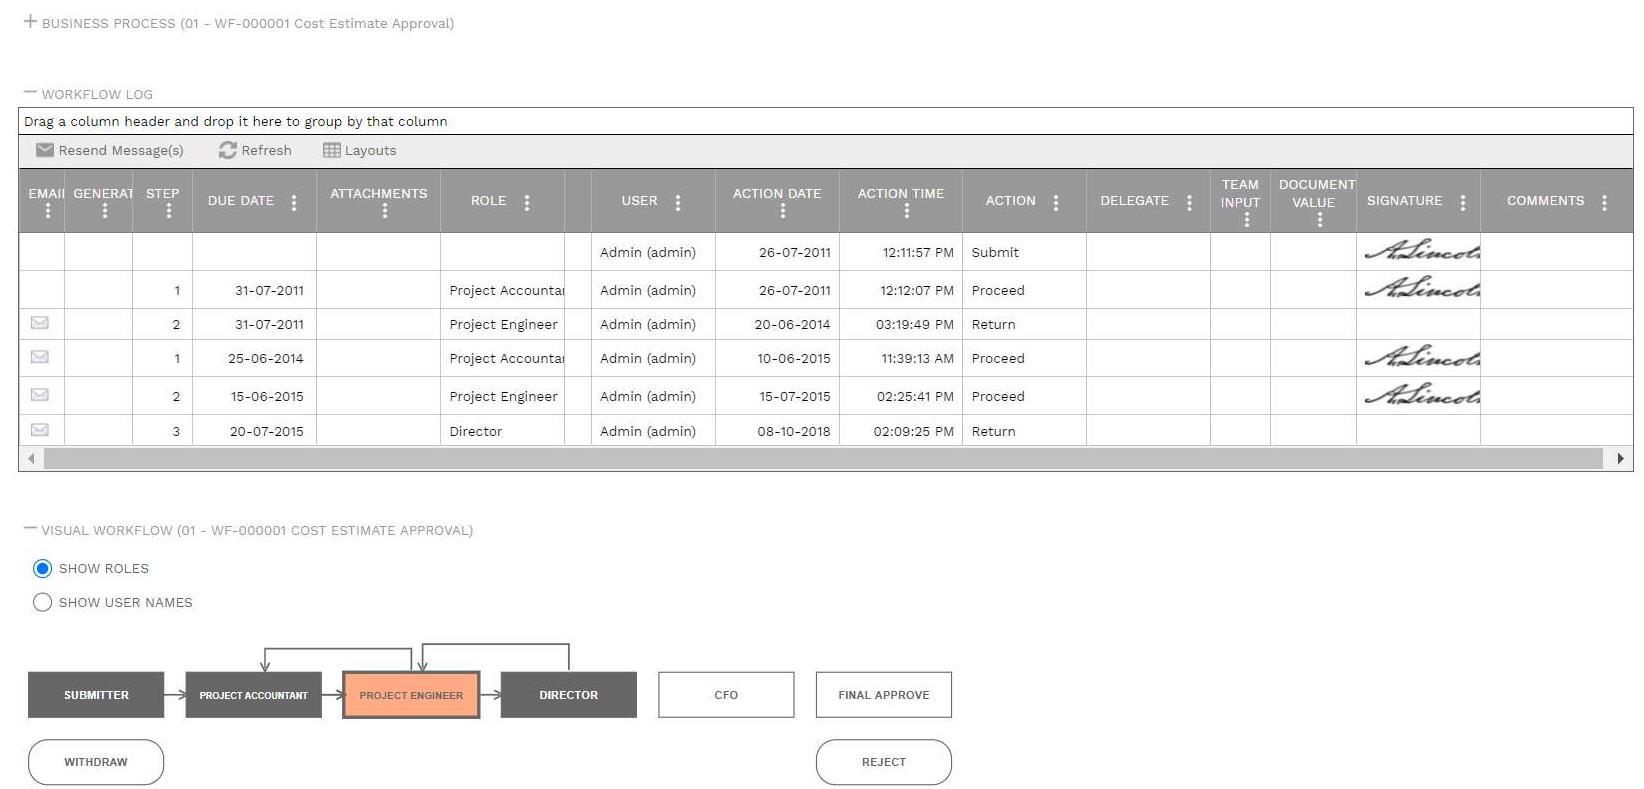1644x789 pixels.
Task: Click email icon in 15-06-2015 row
Action: pyautogui.click(x=40, y=395)
